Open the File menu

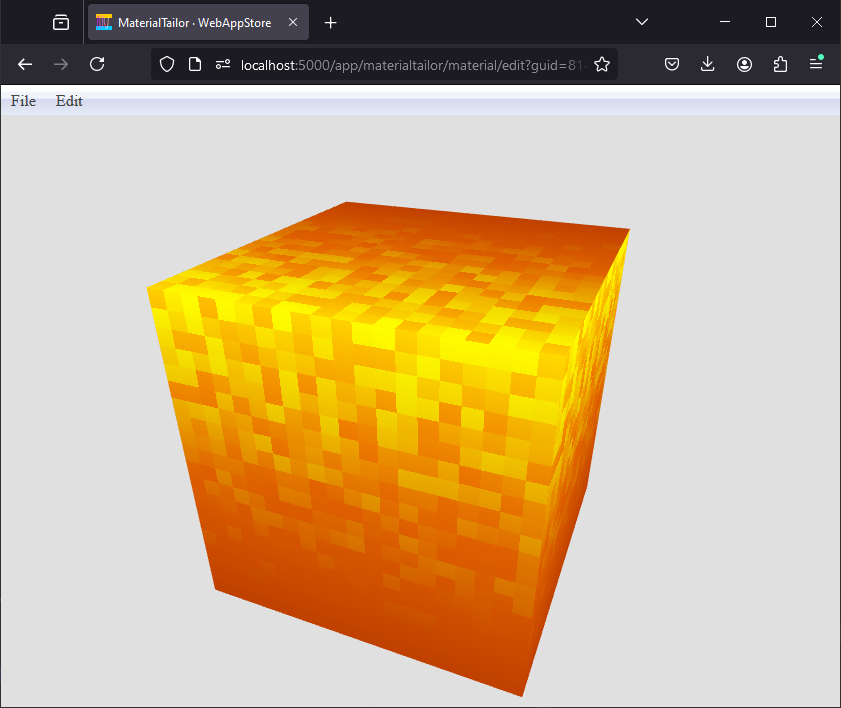click(x=23, y=101)
